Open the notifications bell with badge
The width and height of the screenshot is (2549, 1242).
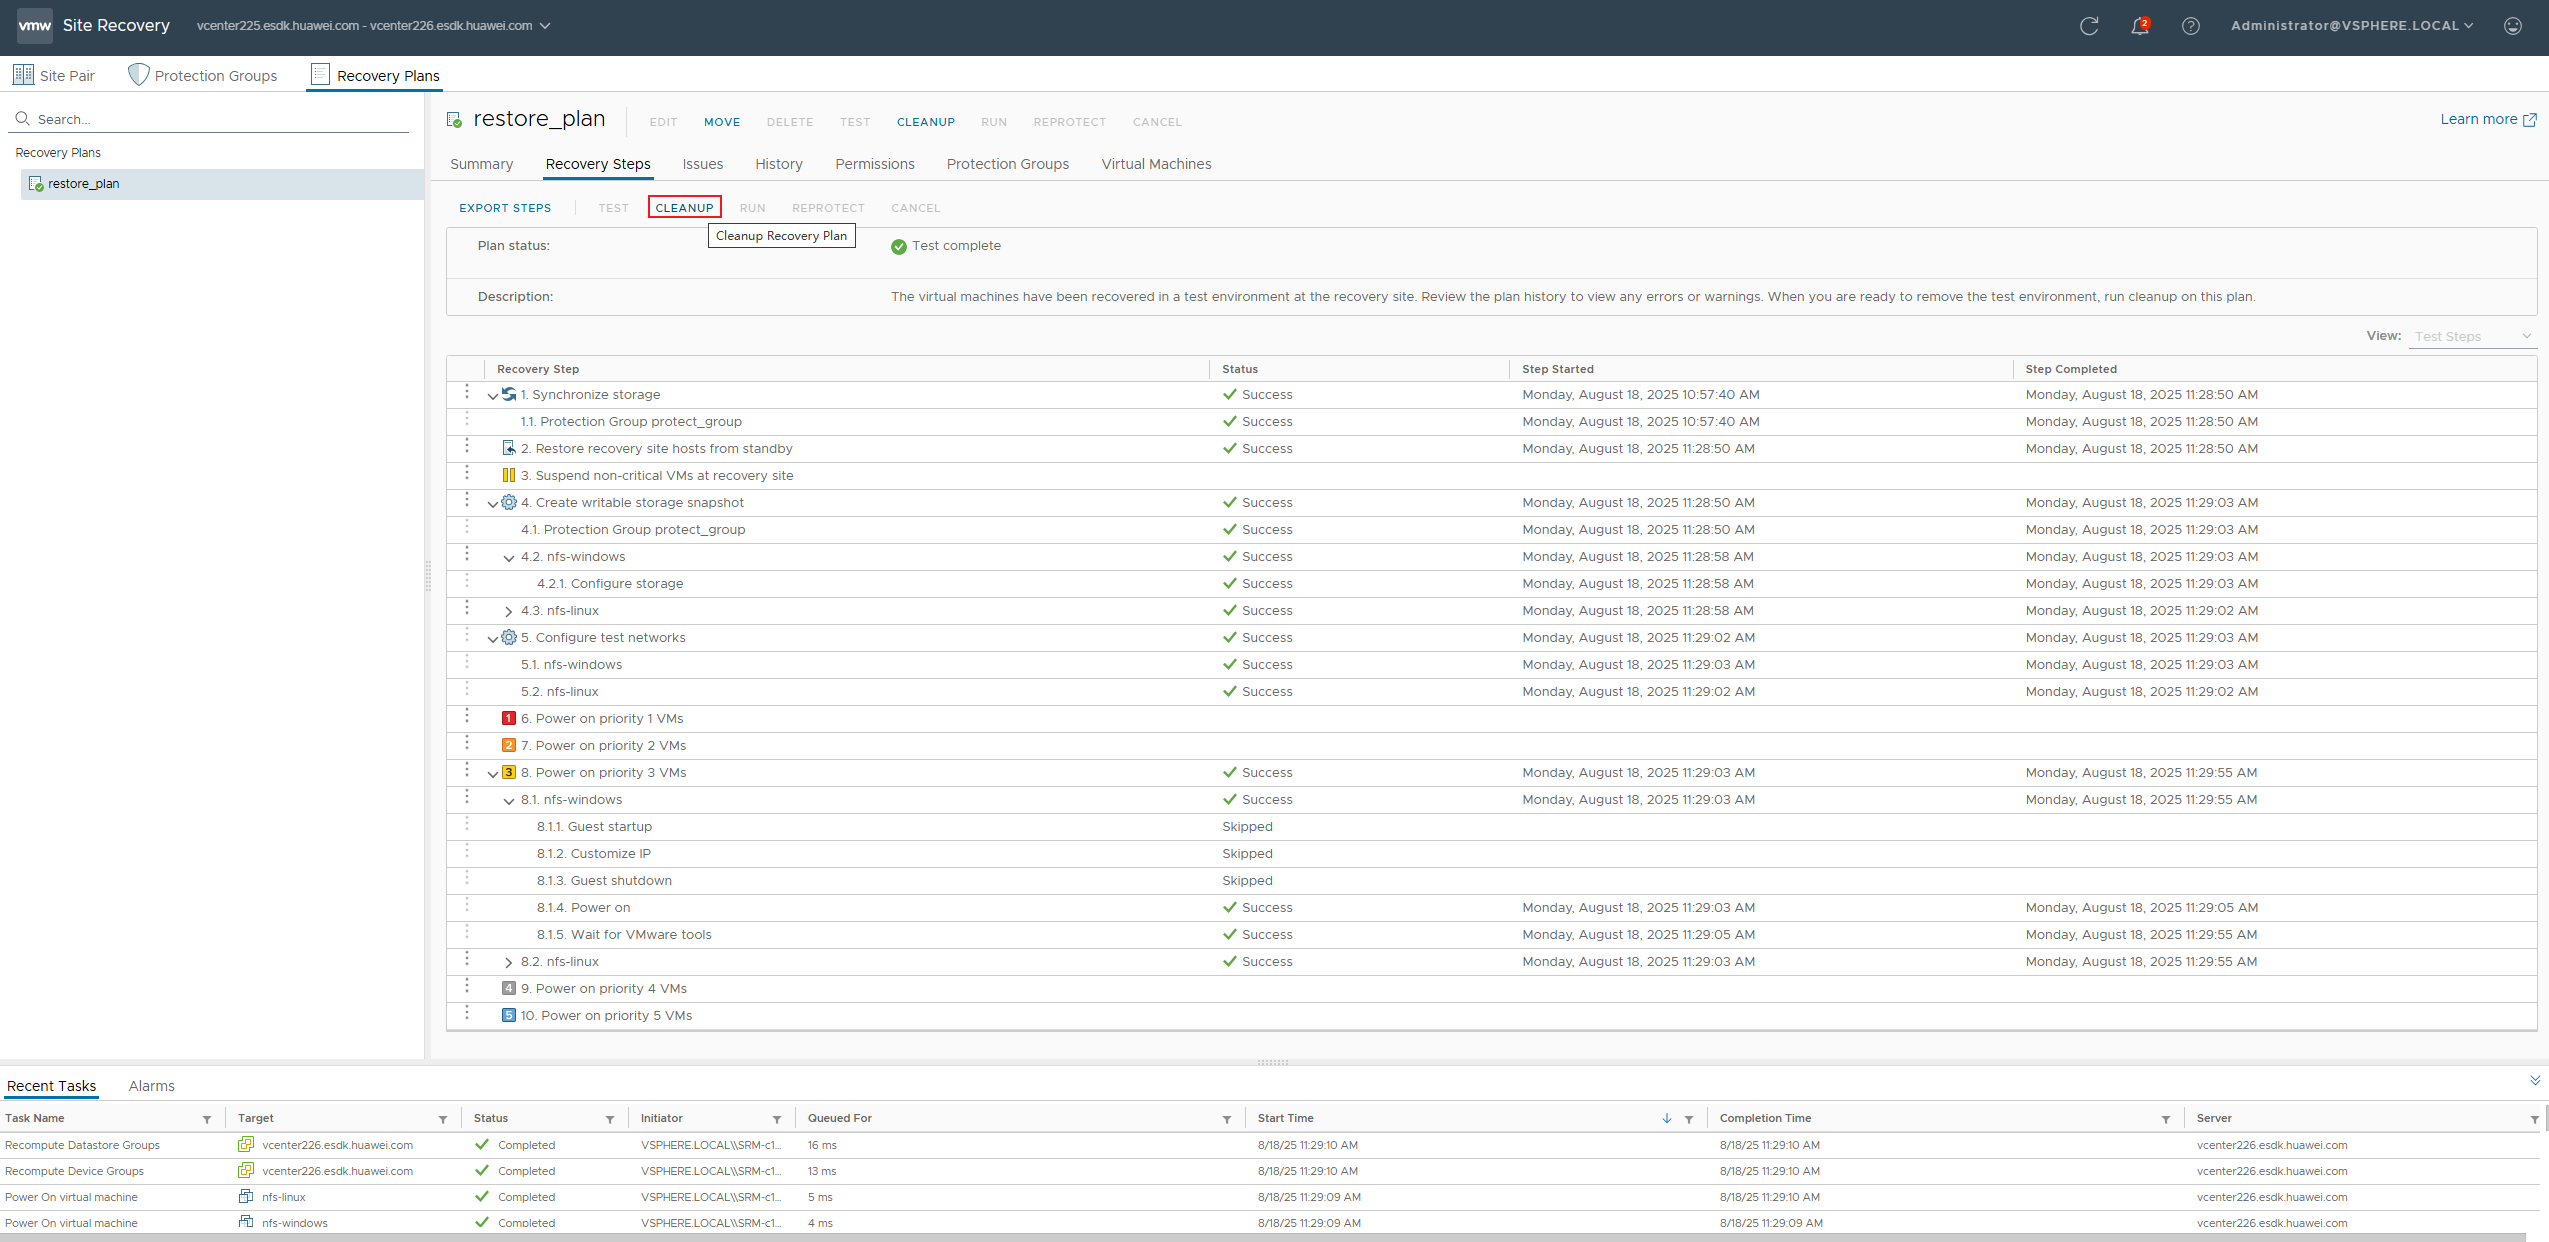[2140, 26]
